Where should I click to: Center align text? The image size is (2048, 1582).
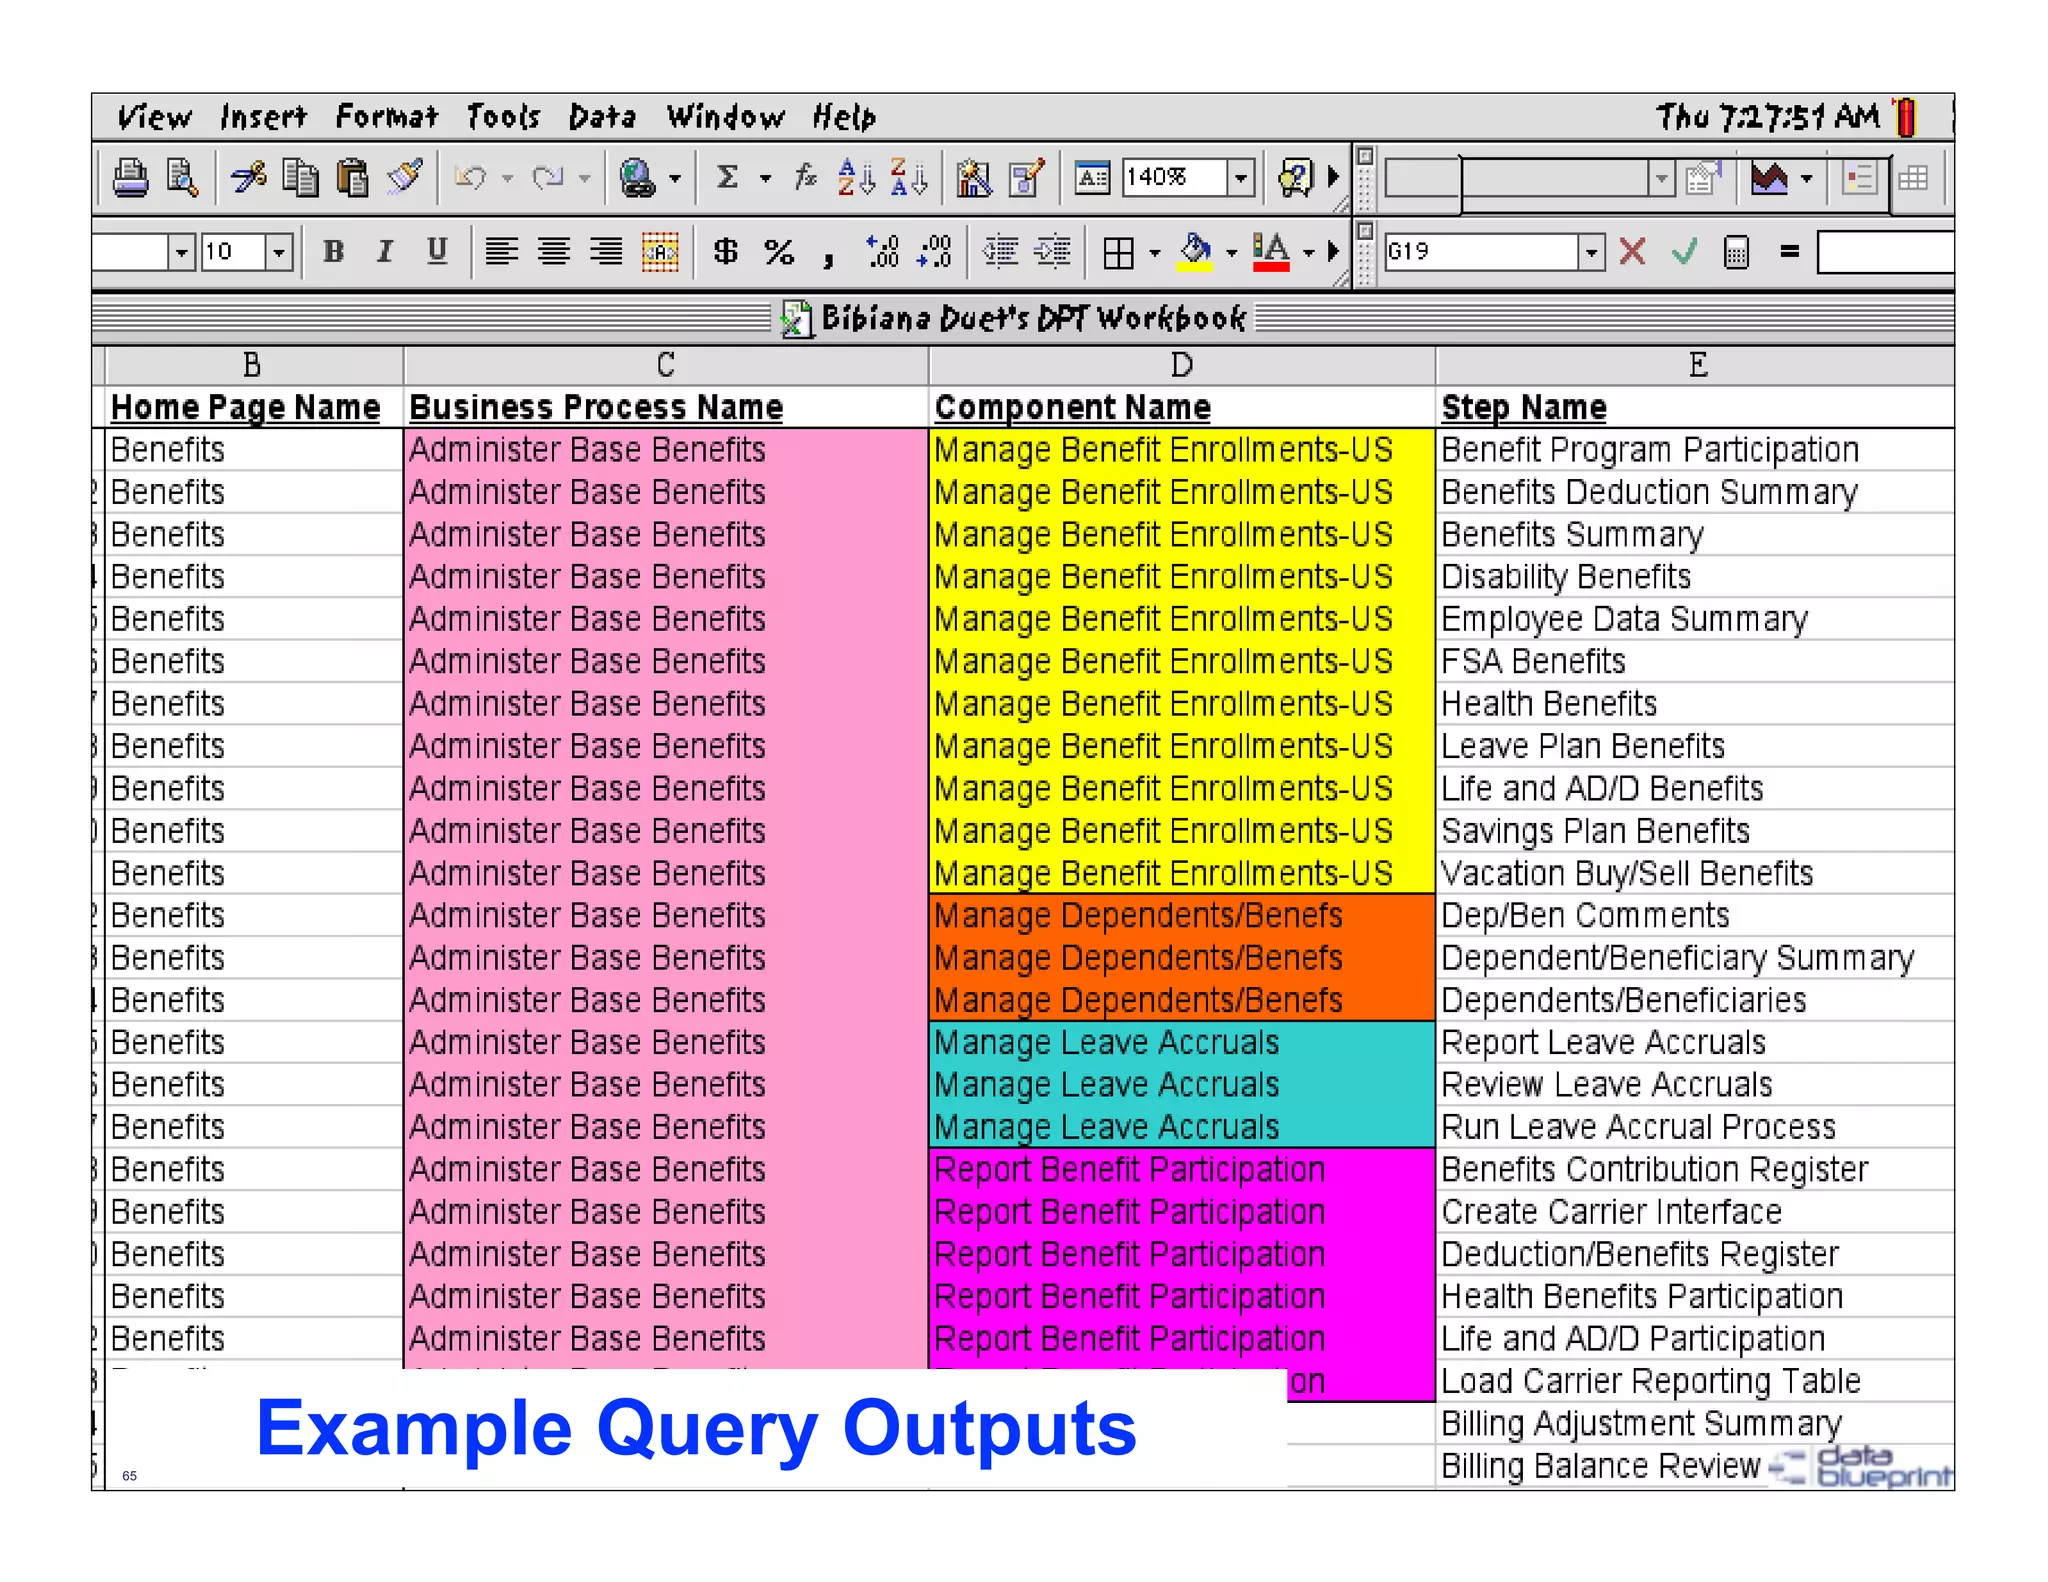tap(554, 251)
